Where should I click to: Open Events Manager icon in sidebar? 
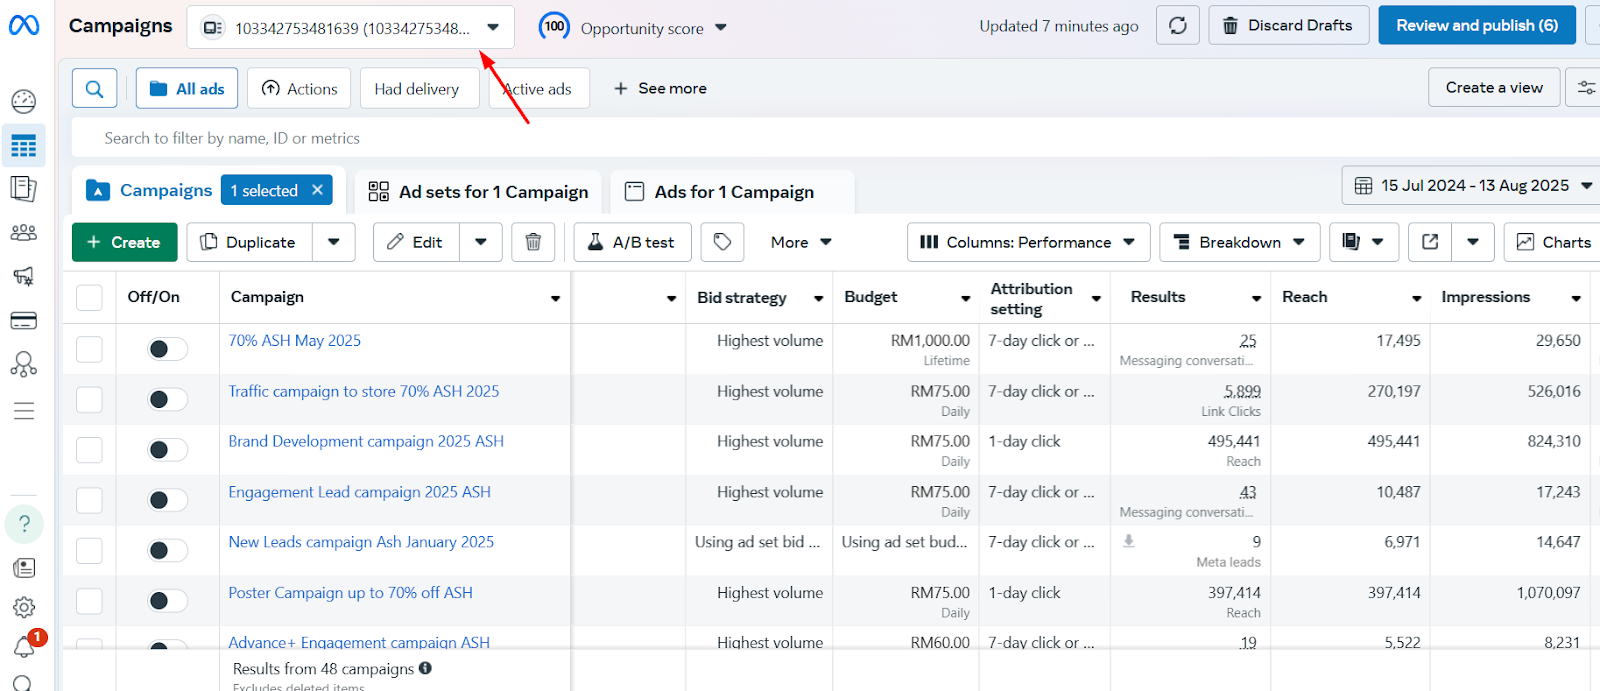coord(24,365)
